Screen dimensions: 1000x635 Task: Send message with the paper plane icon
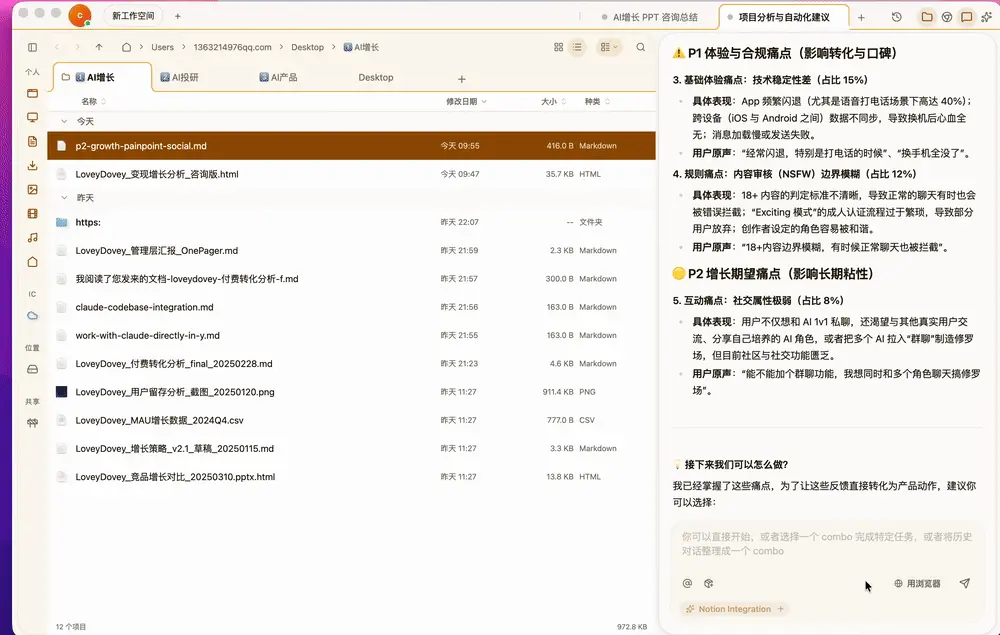pyautogui.click(x=964, y=583)
